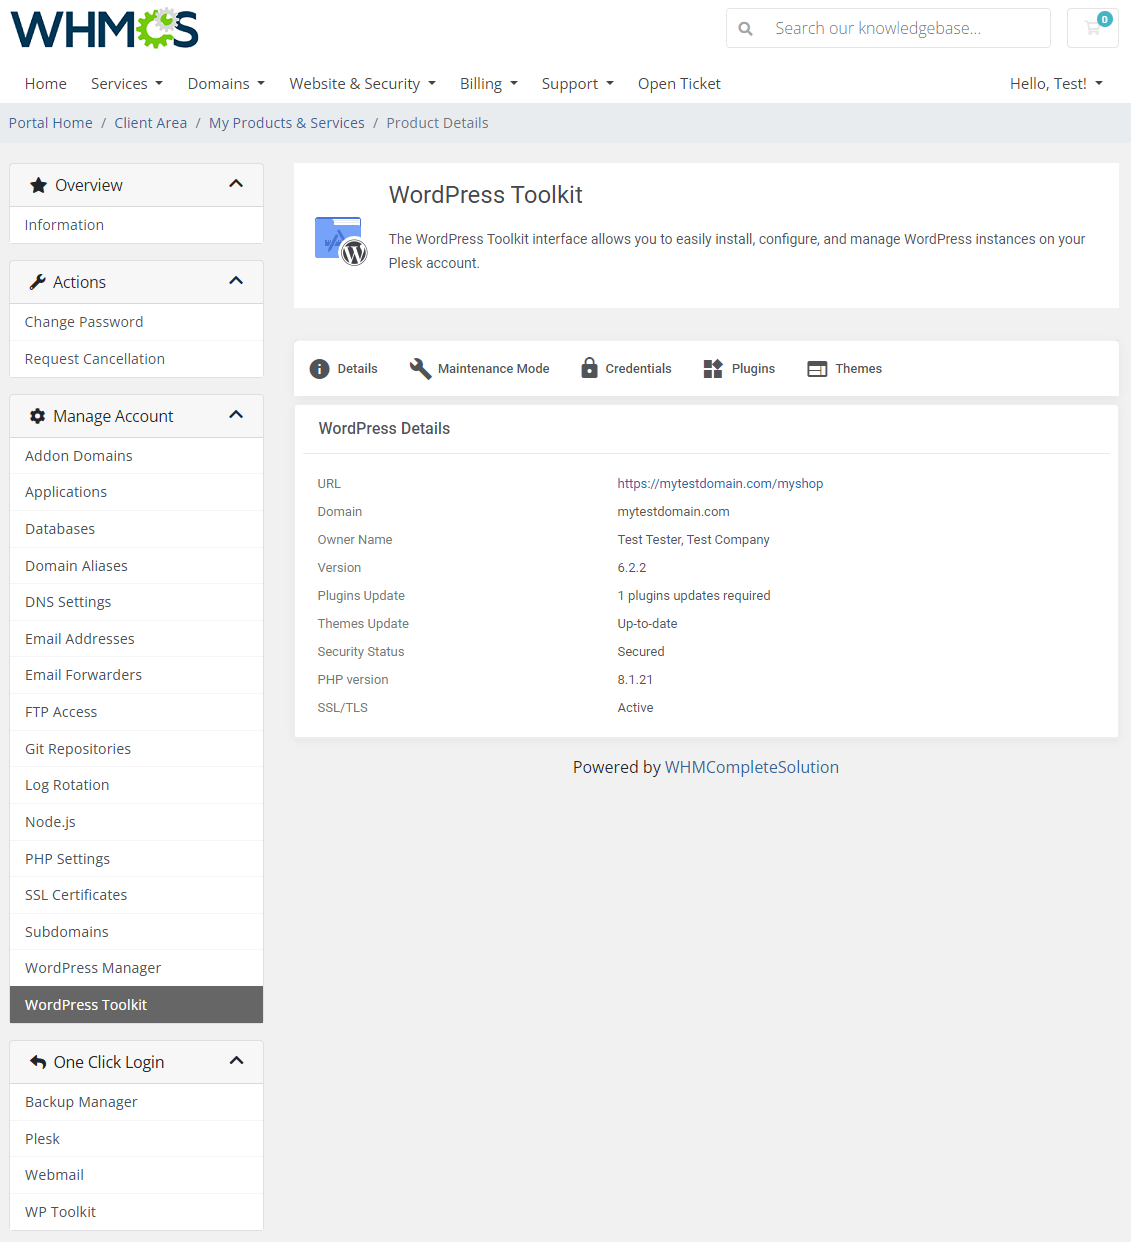Expand the Services dropdown menu
This screenshot has width=1131, height=1242.
(126, 84)
